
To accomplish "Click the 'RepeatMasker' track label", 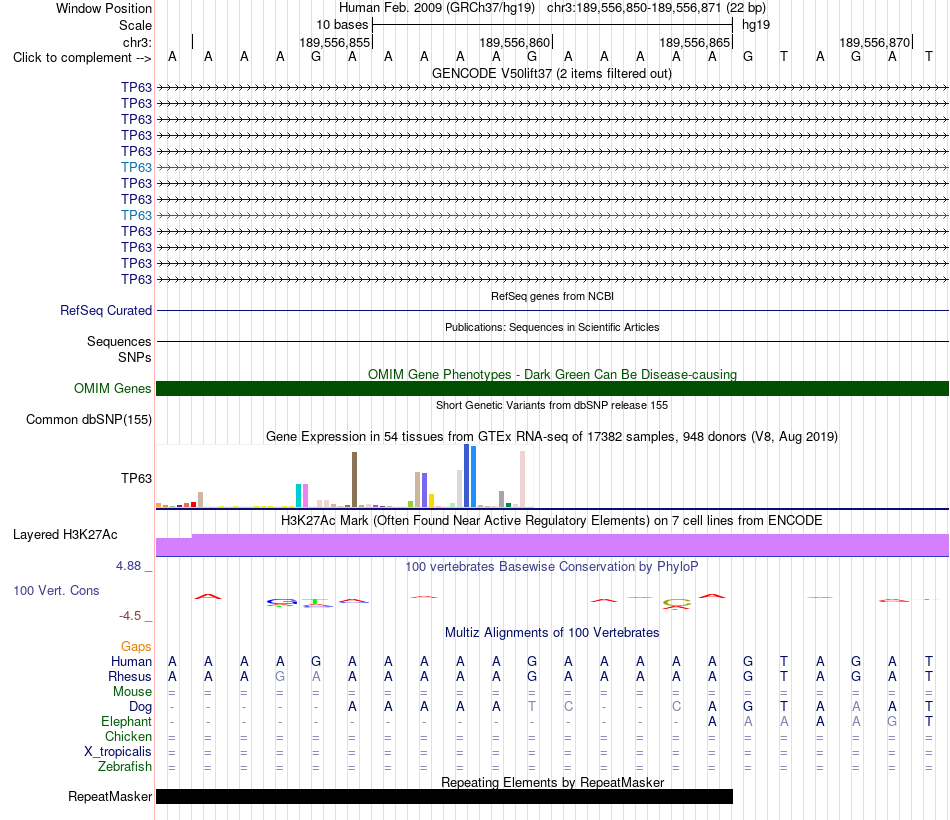I will [110, 796].
